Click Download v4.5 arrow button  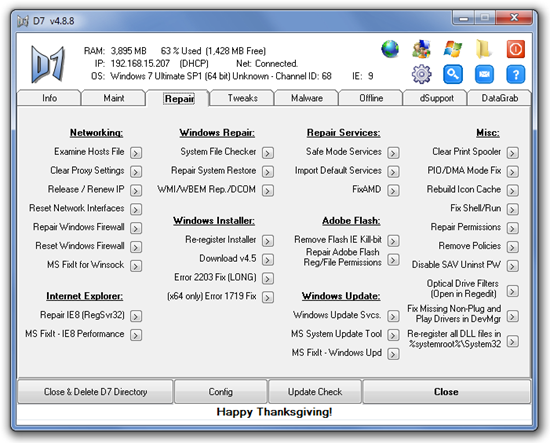268,260
